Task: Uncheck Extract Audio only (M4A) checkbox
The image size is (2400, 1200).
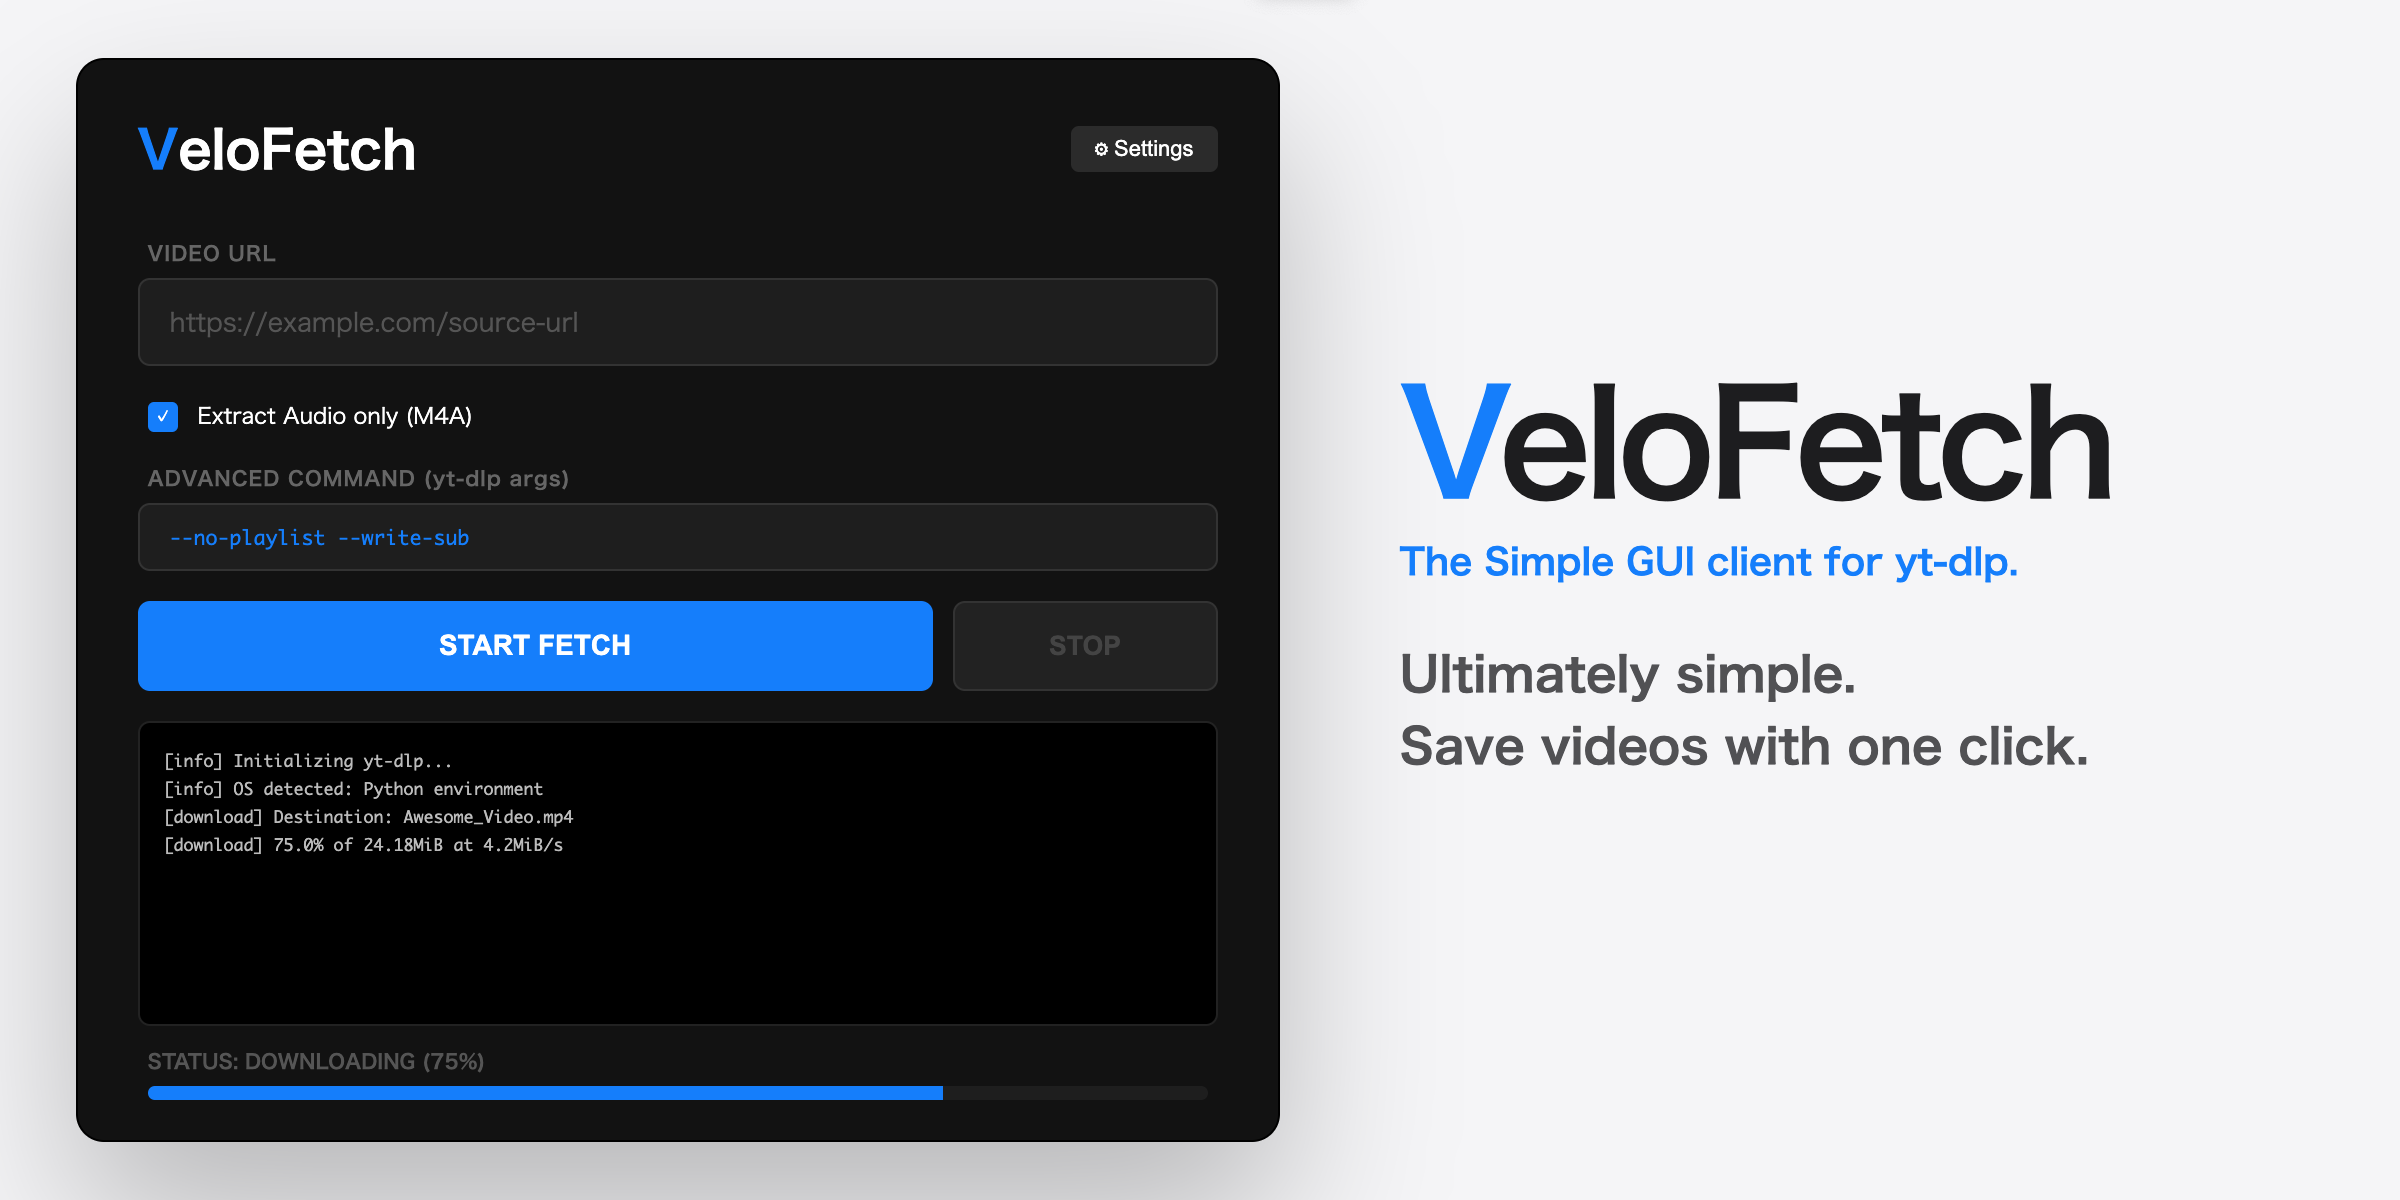Action: click(163, 416)
